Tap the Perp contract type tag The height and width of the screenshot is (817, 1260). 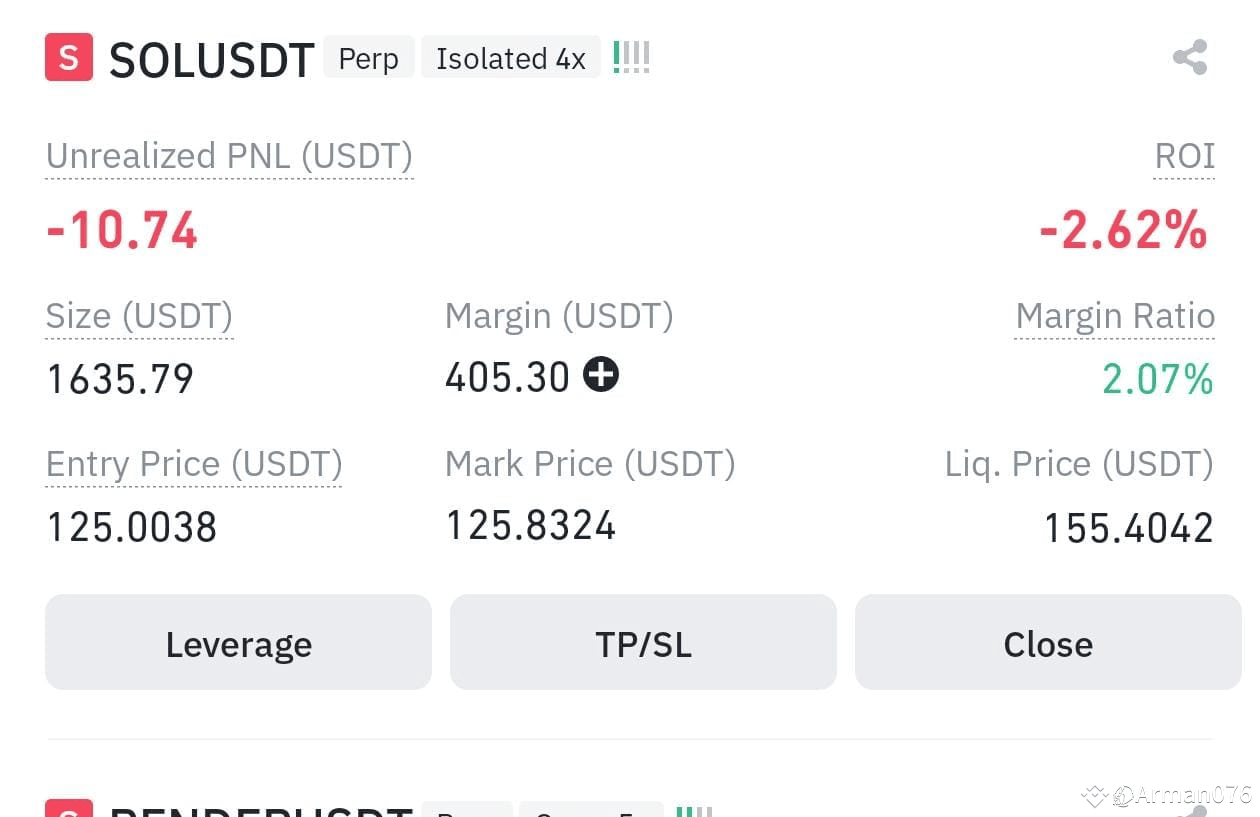pyautogui.click(x=368, y=58)
